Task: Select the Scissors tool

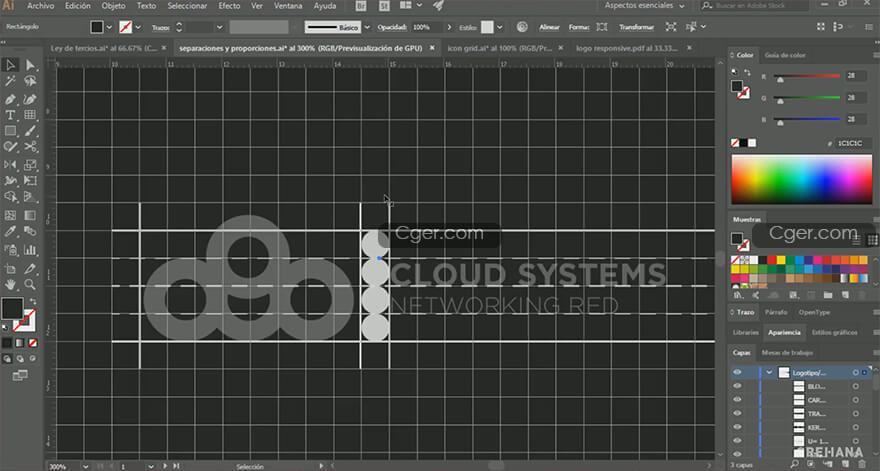Action: click(x=30, y=147)
